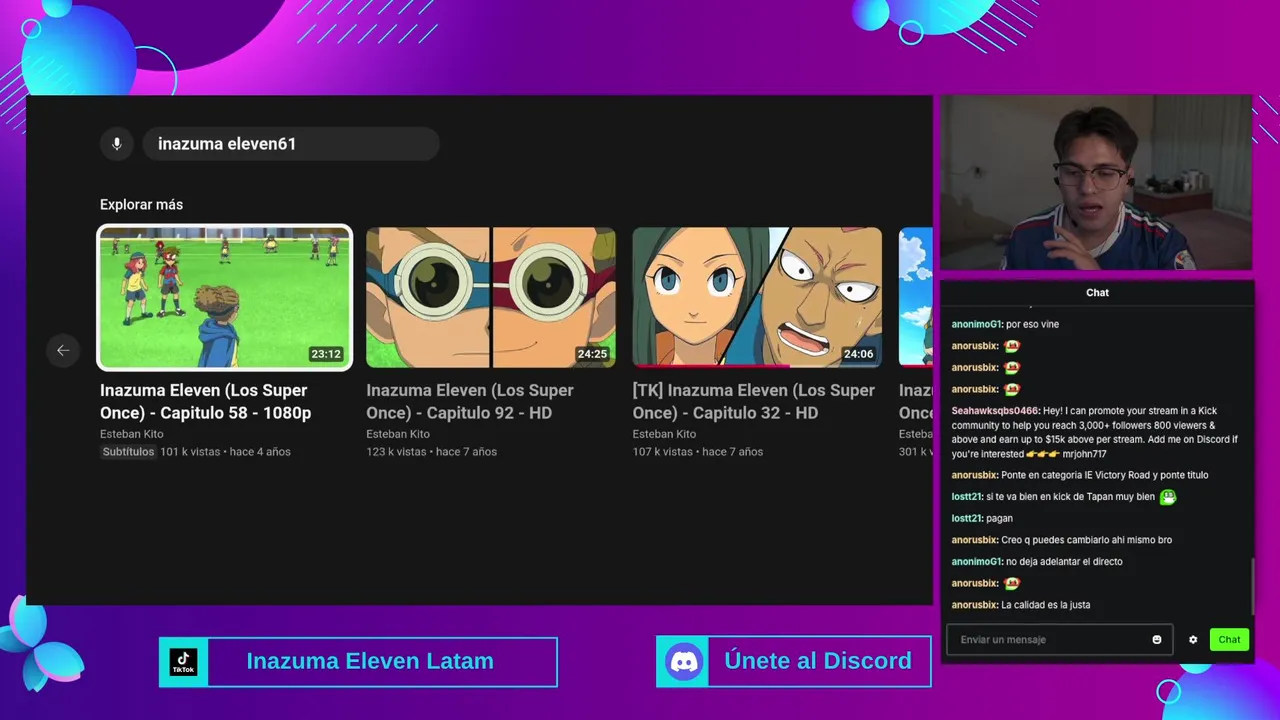Click the Únete al Discord banner
Image resolution: width=1280 pixels, height=720 pixels.
(x=794, y=661)
